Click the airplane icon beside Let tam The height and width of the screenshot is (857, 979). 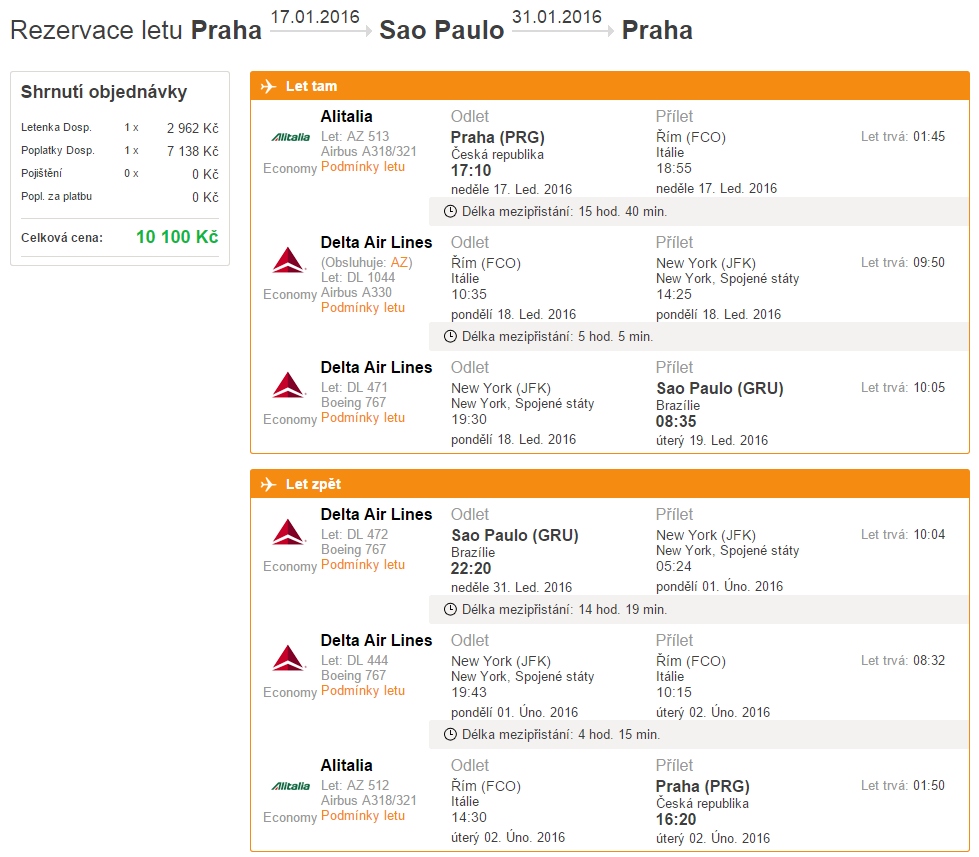pos(268,86)
